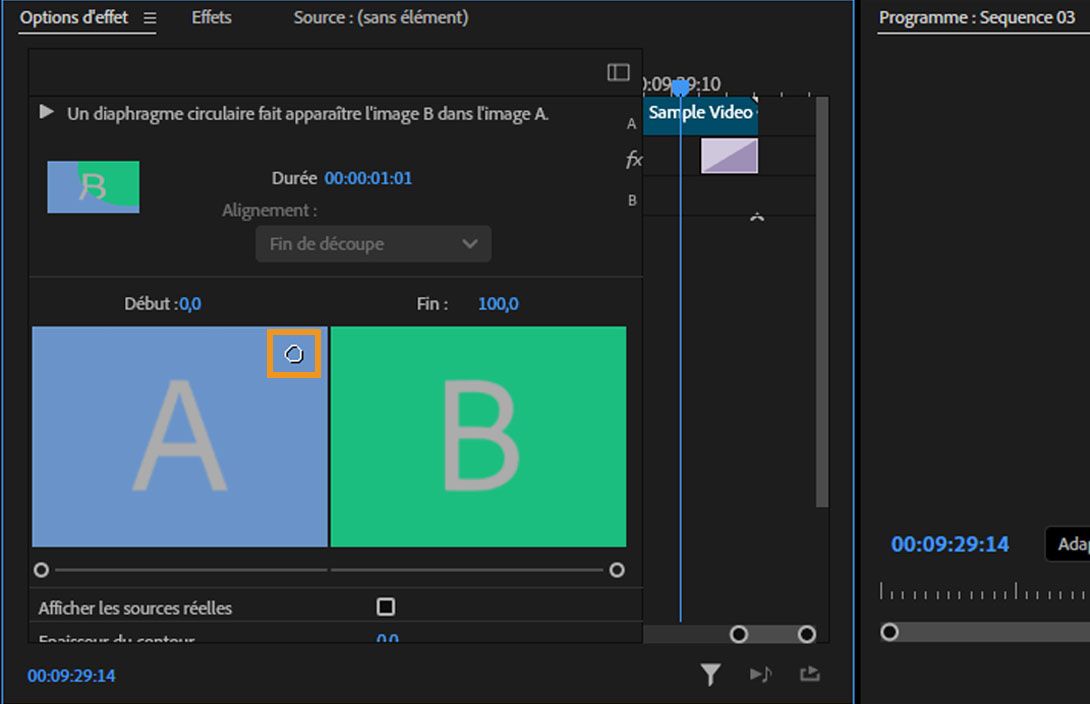
Task: Click the export icon in the panel footer
Action: (810, 675)
